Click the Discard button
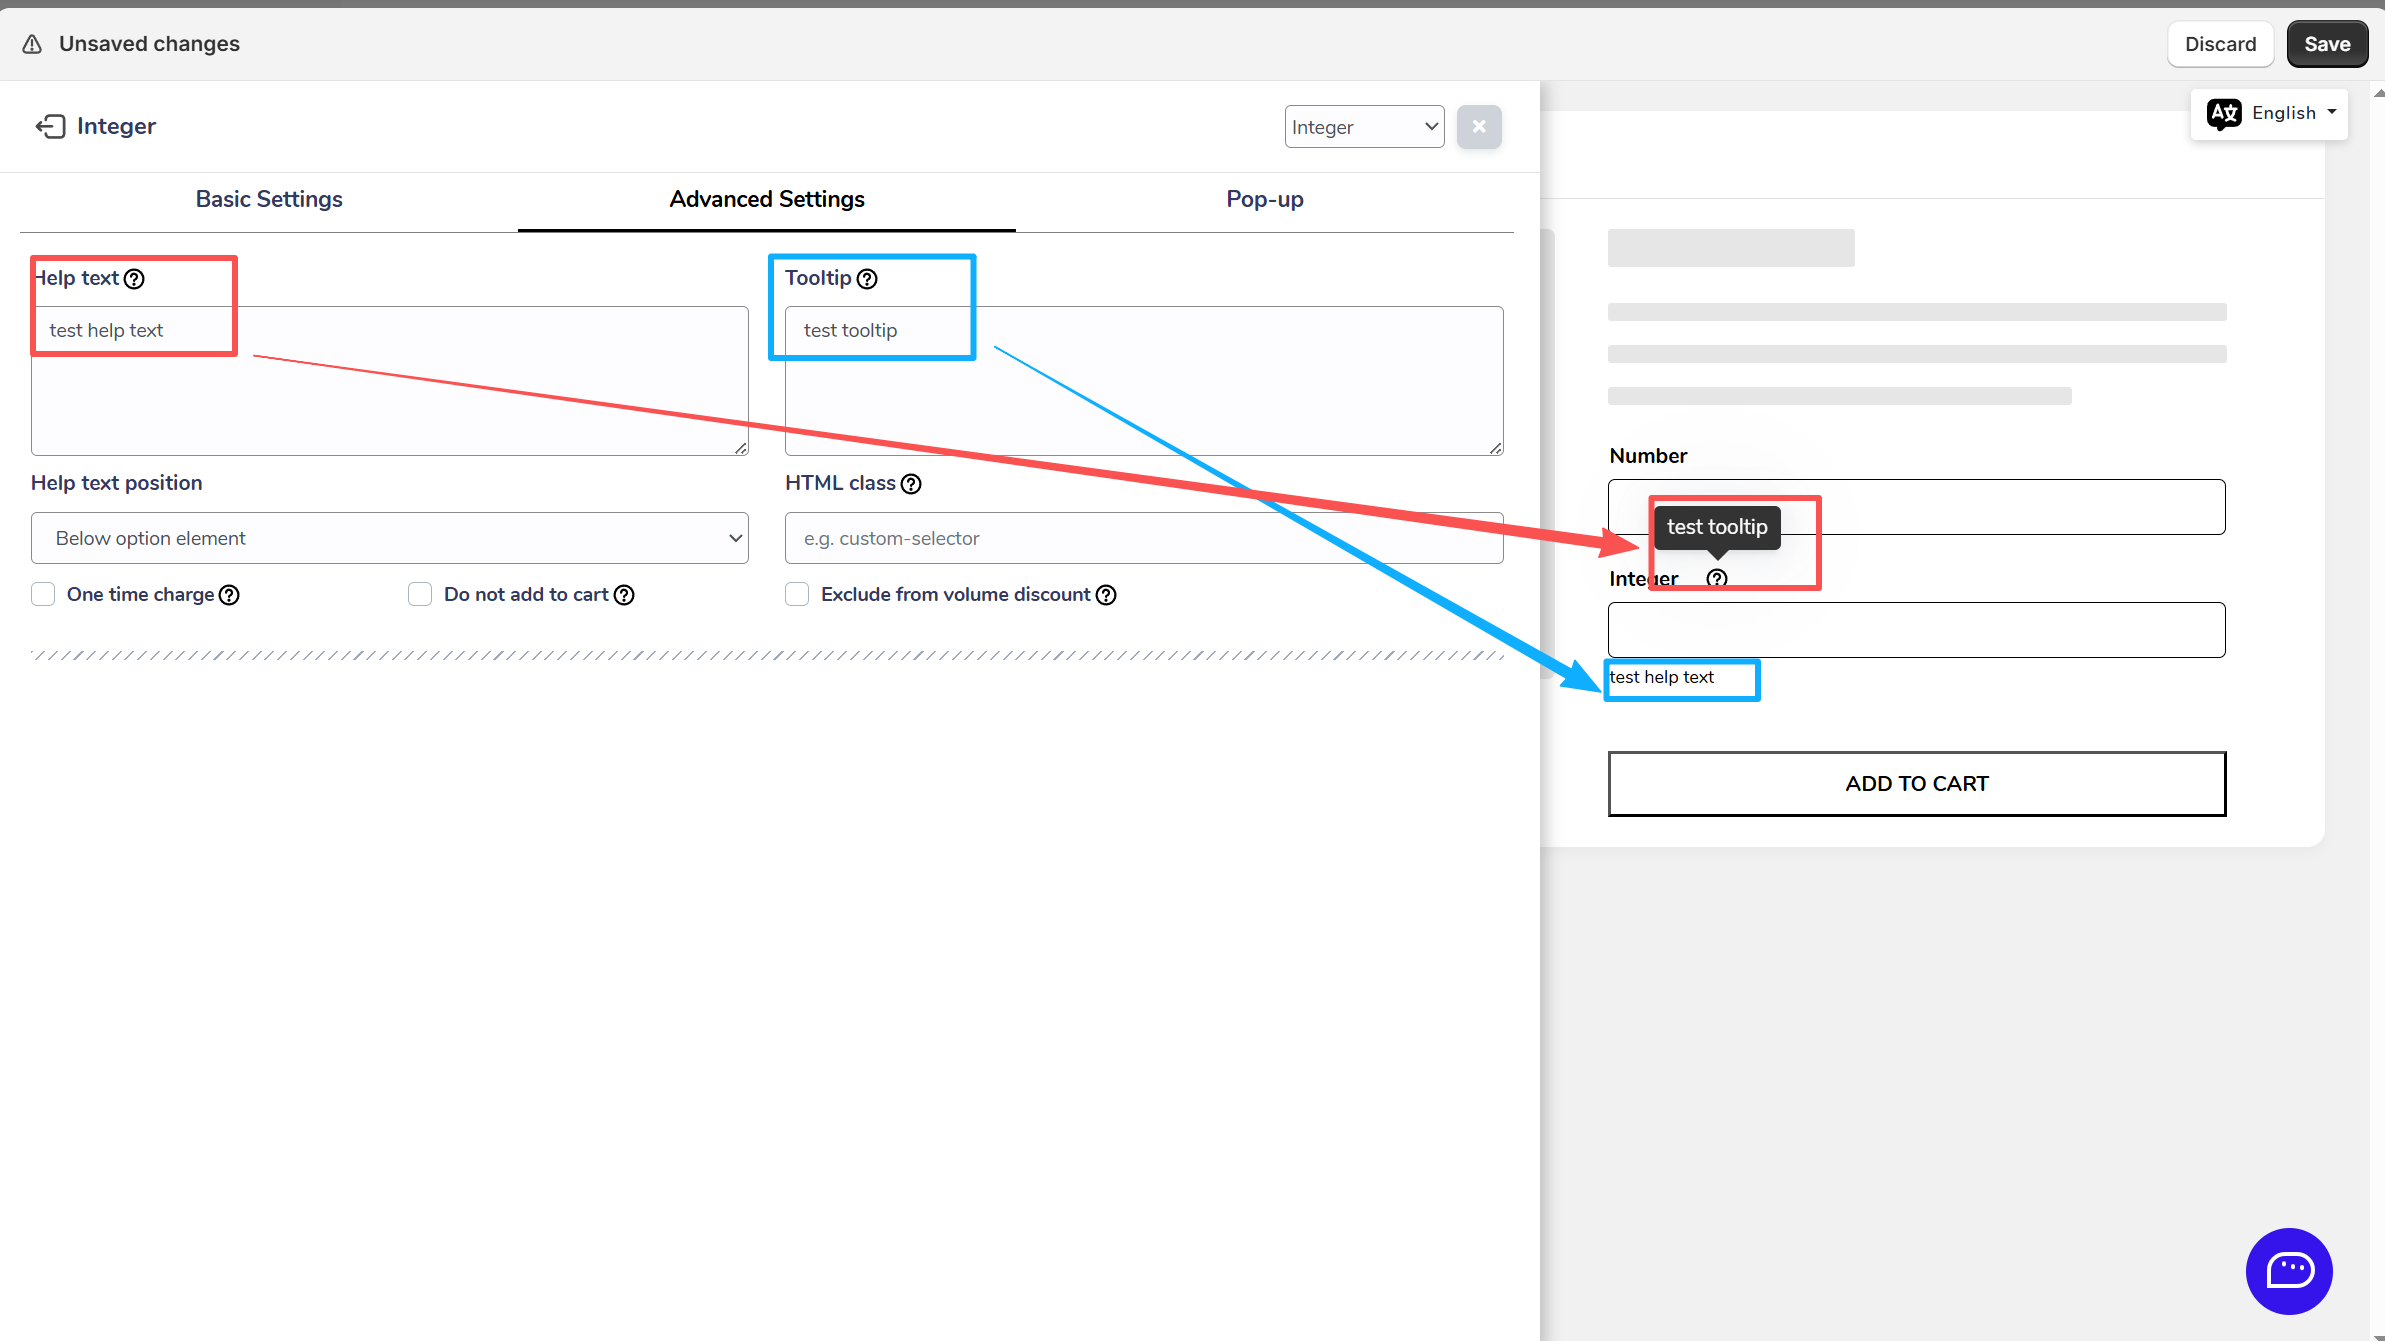 2220,44
